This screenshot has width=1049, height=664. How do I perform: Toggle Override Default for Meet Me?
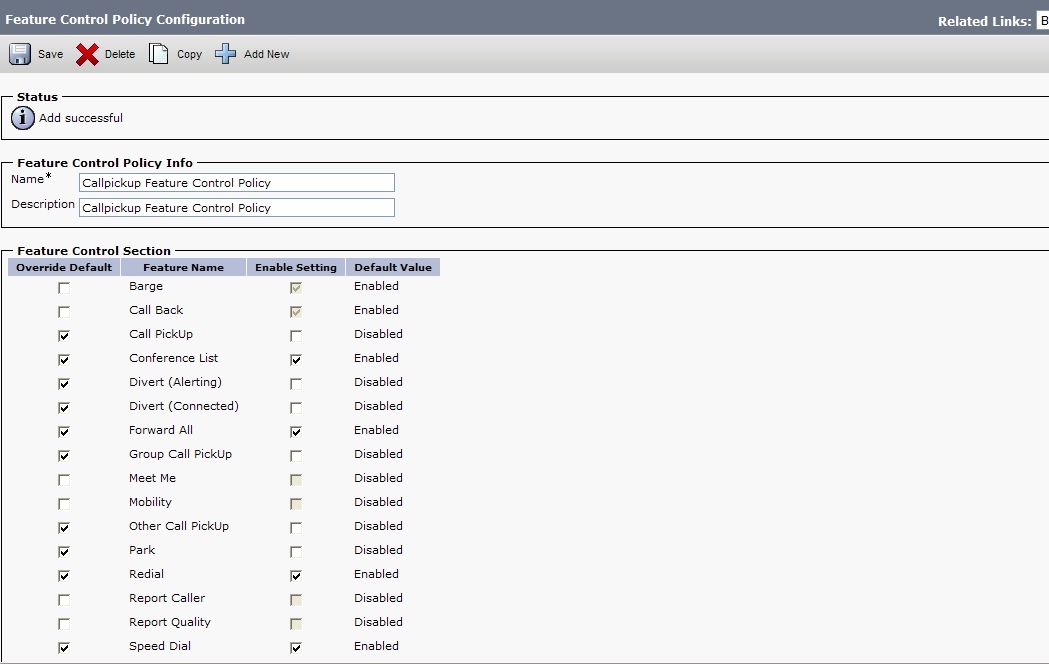(64, 480)
